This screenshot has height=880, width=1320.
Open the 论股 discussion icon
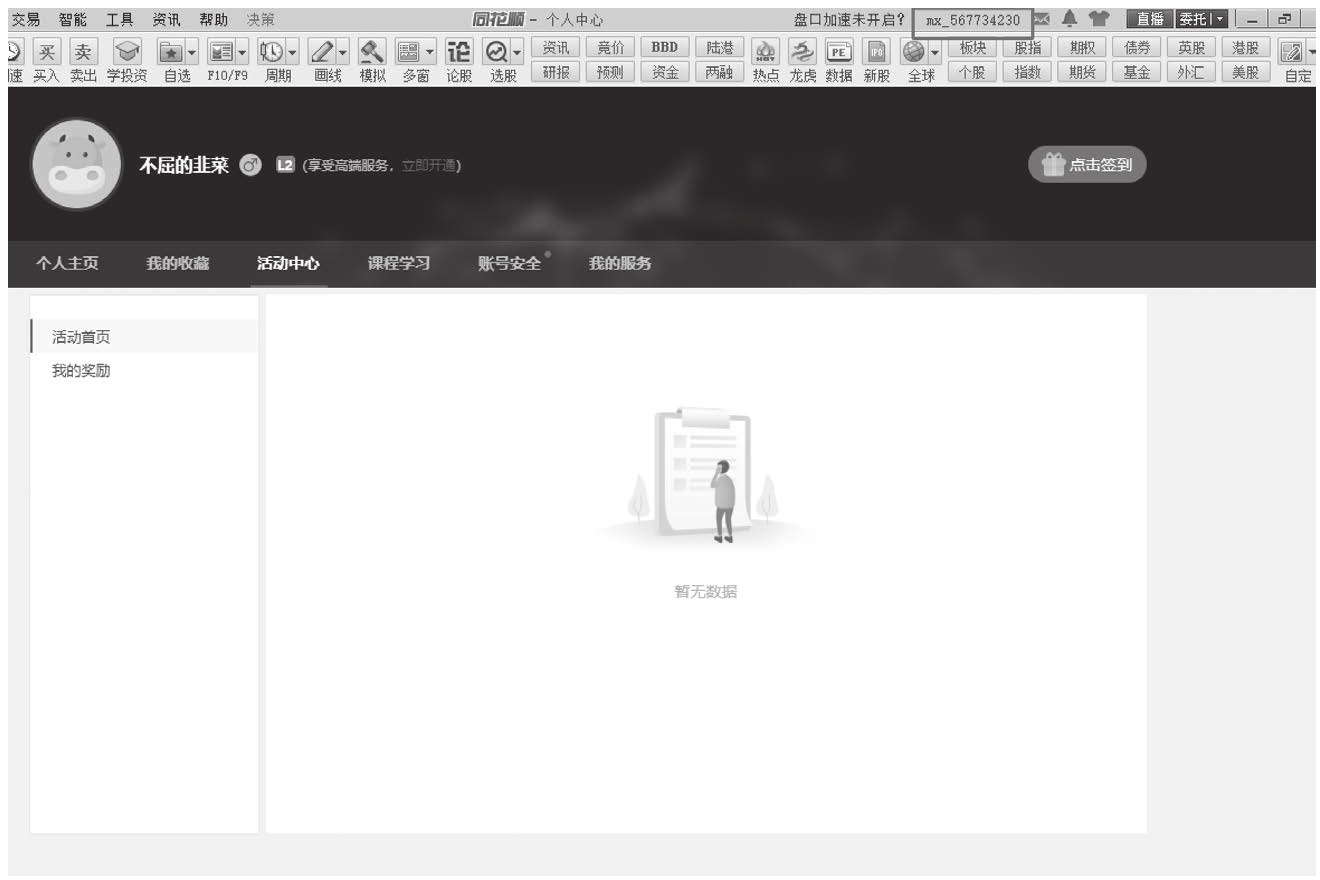point(458,52)
